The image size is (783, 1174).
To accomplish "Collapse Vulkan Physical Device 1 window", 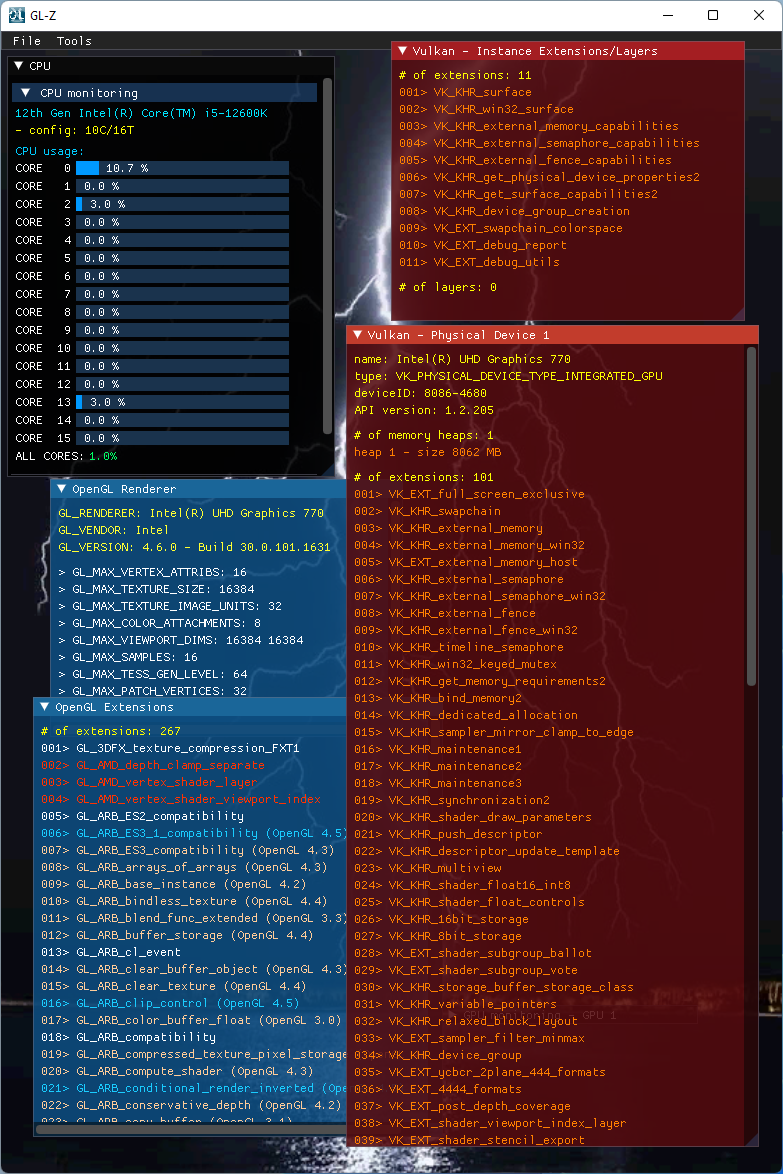I will [x=357, y=335].
